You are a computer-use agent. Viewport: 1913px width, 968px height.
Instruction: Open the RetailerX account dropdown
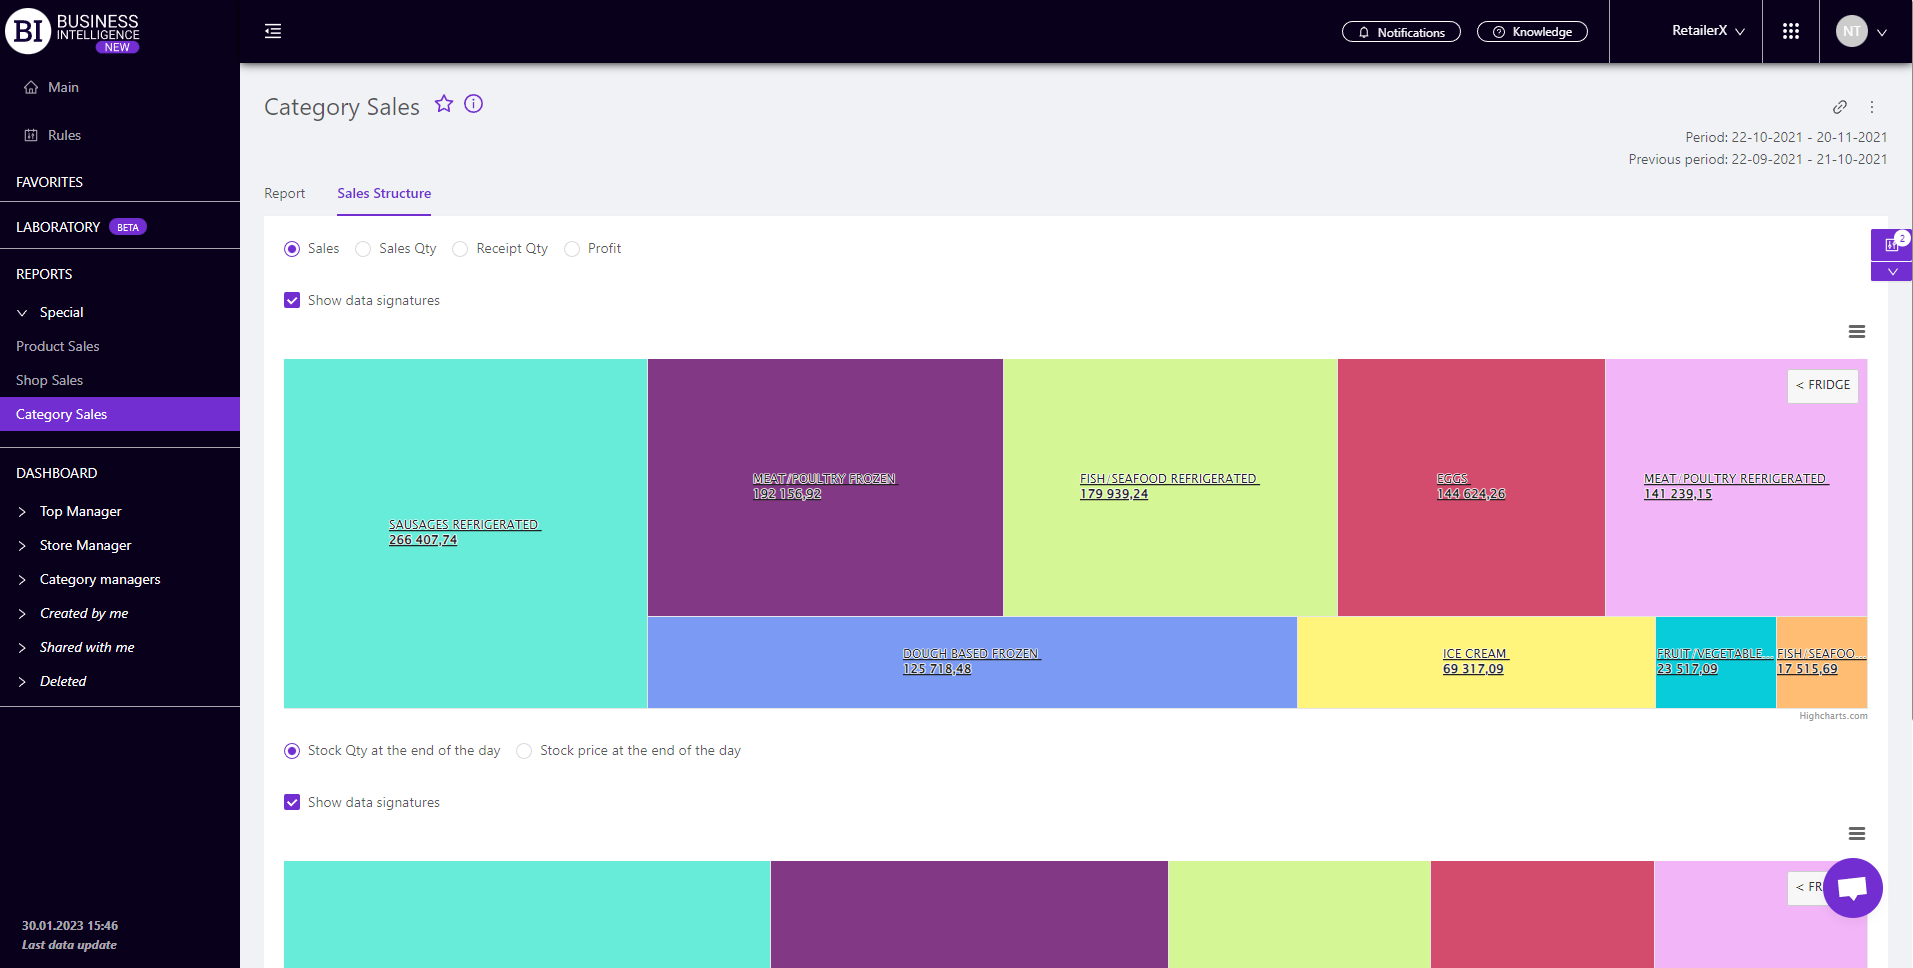click(x=1708, y=32)
